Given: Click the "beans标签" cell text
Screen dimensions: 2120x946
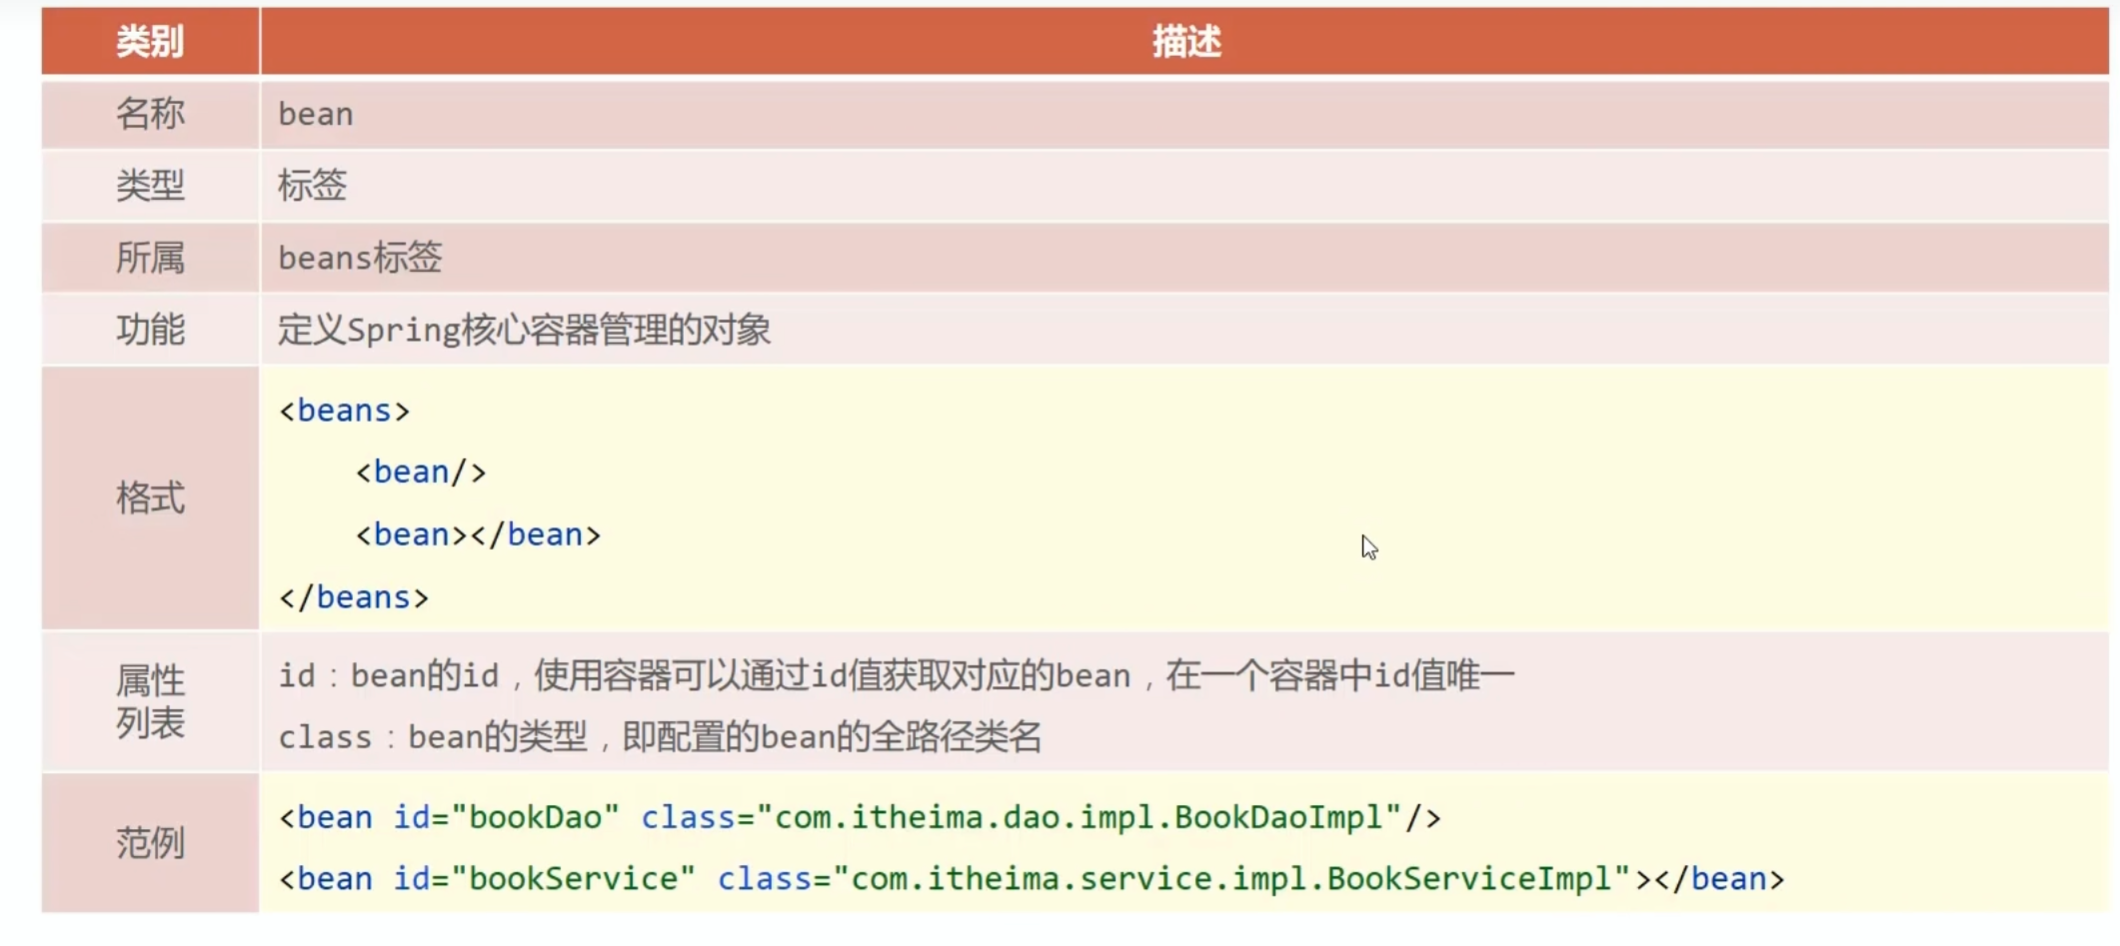Looking at the screenshot, I should coord(360,258).
